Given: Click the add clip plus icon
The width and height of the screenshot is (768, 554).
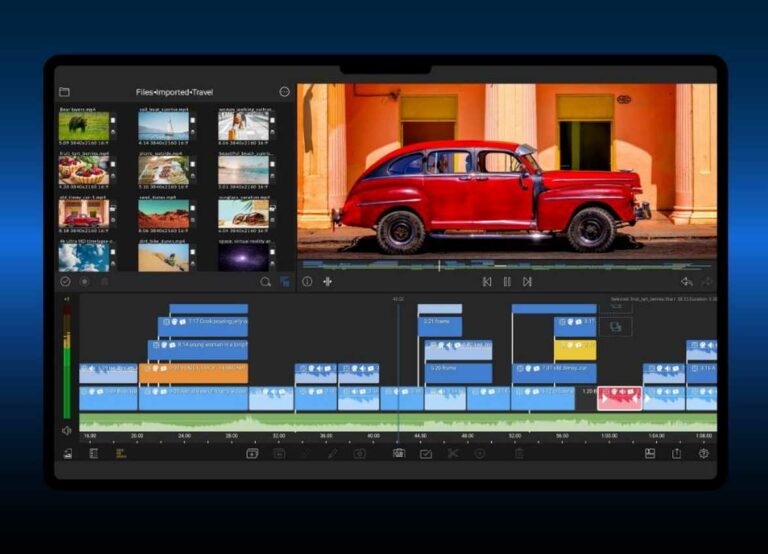Looking at the screenshot, I should click(252, 454).
